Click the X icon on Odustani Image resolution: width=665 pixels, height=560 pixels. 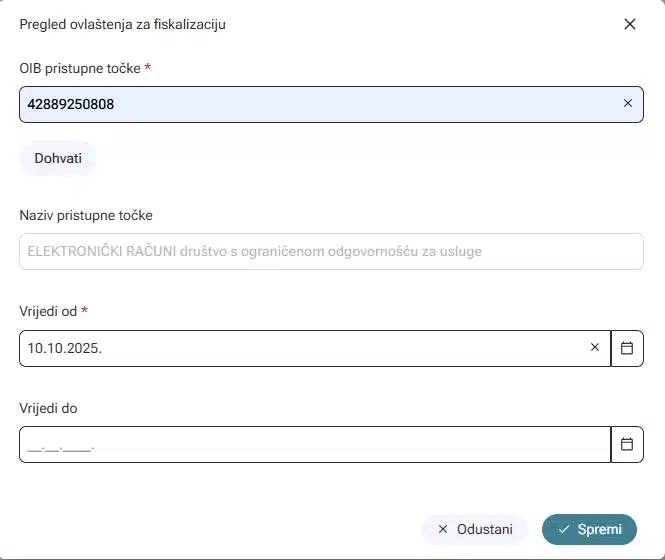(443, 529)
